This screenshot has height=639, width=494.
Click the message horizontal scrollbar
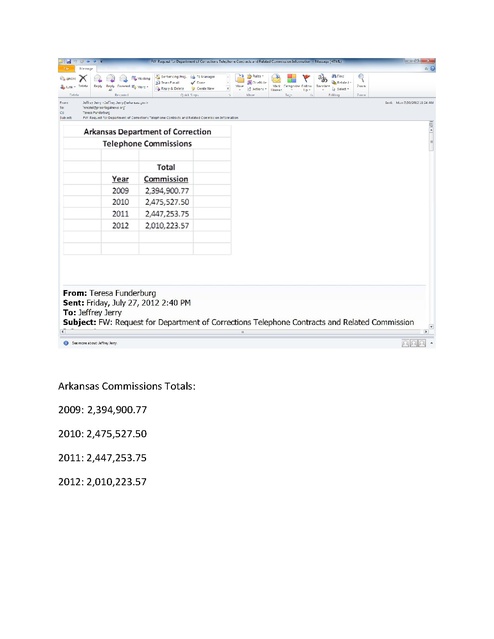pos(245,332)
